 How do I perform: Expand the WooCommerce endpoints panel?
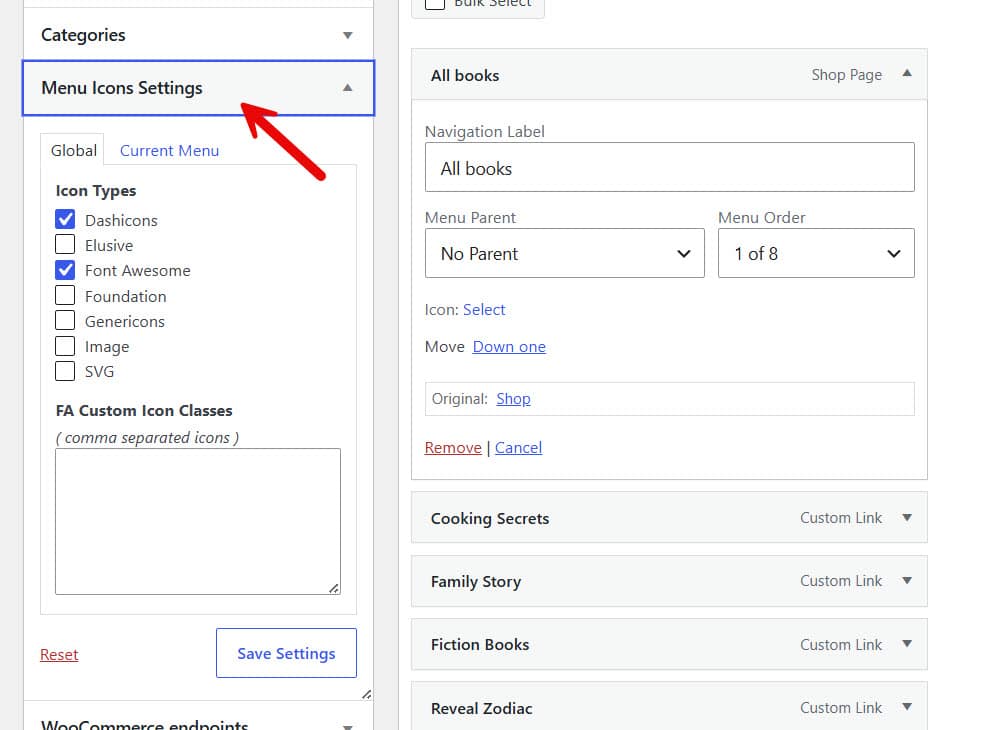pos(347,726)
